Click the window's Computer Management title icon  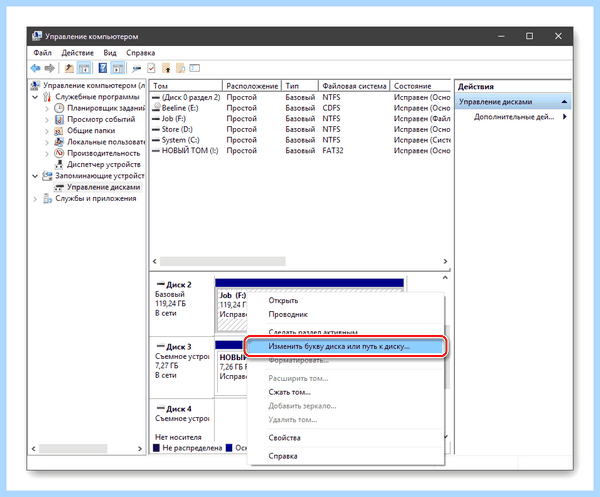[x=37, y=36]
